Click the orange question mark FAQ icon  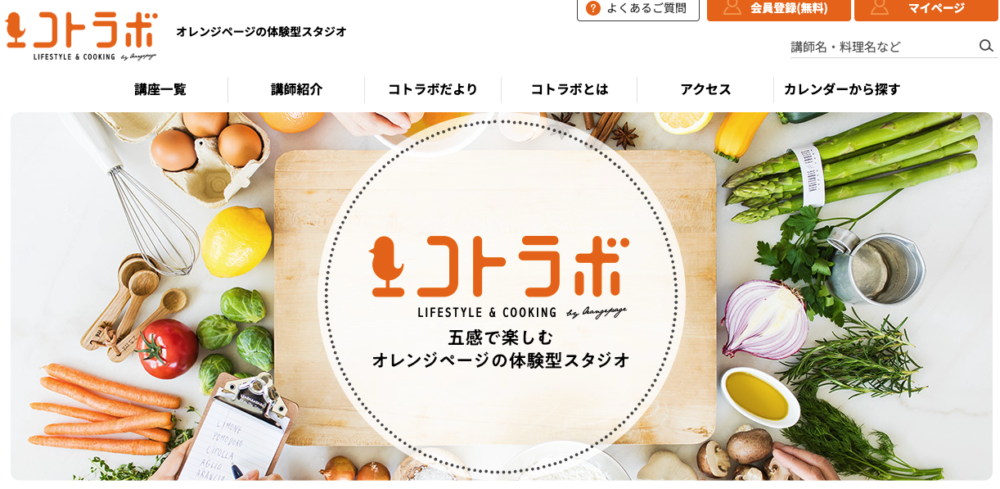tap(593, 8)
